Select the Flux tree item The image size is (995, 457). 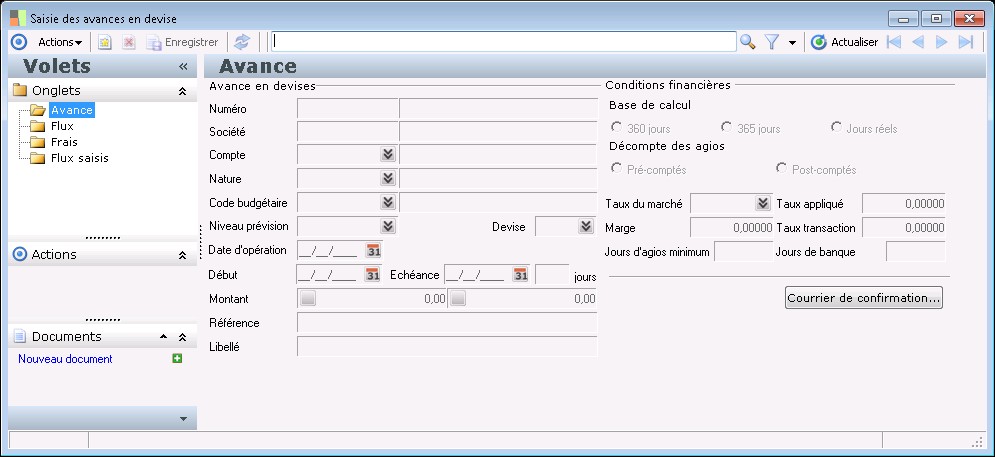62,126
